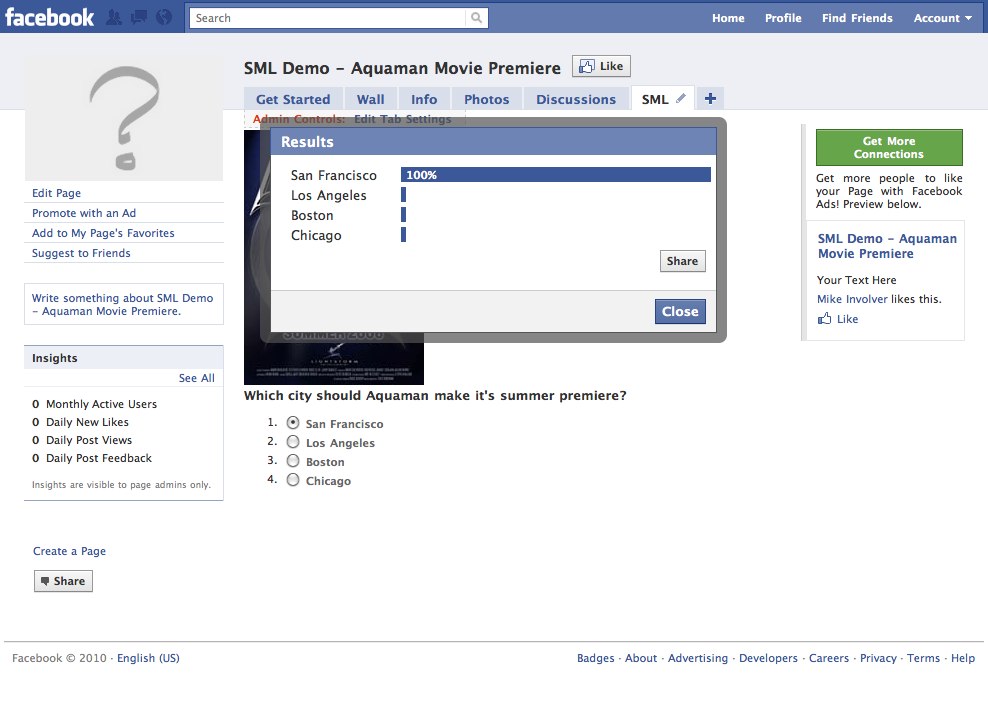Image resolution: width=988 pixels, height=702 pixels.
Task: Open the Account dropdown menu
Action: click(943, 18)
